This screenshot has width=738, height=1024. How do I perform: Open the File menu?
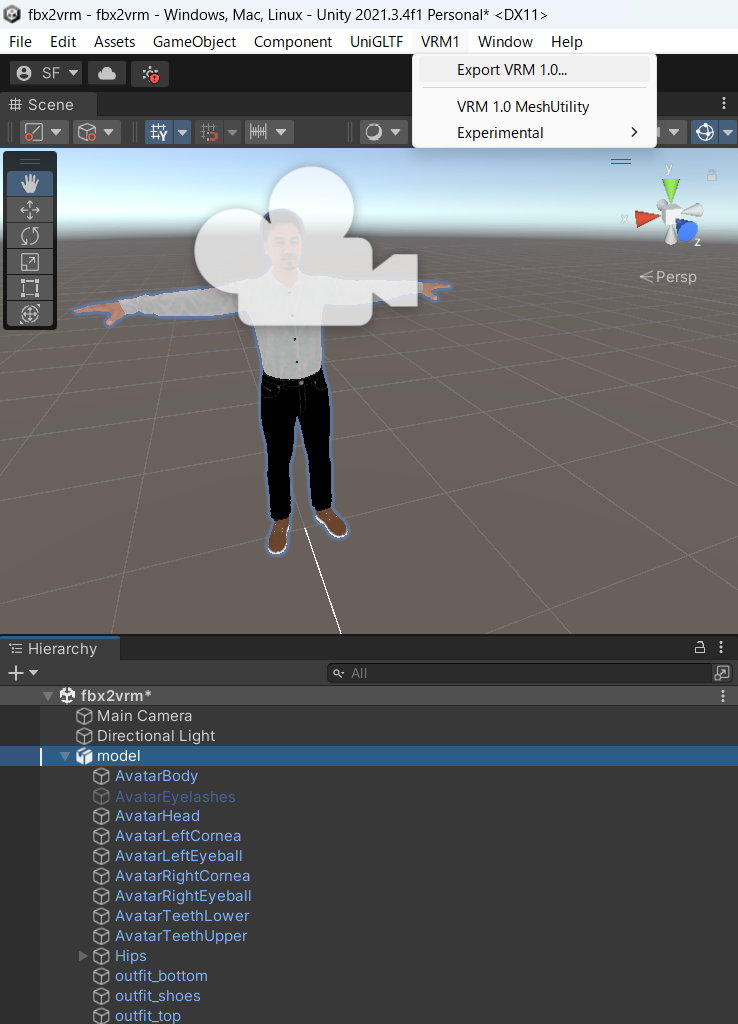coord(20,42)
